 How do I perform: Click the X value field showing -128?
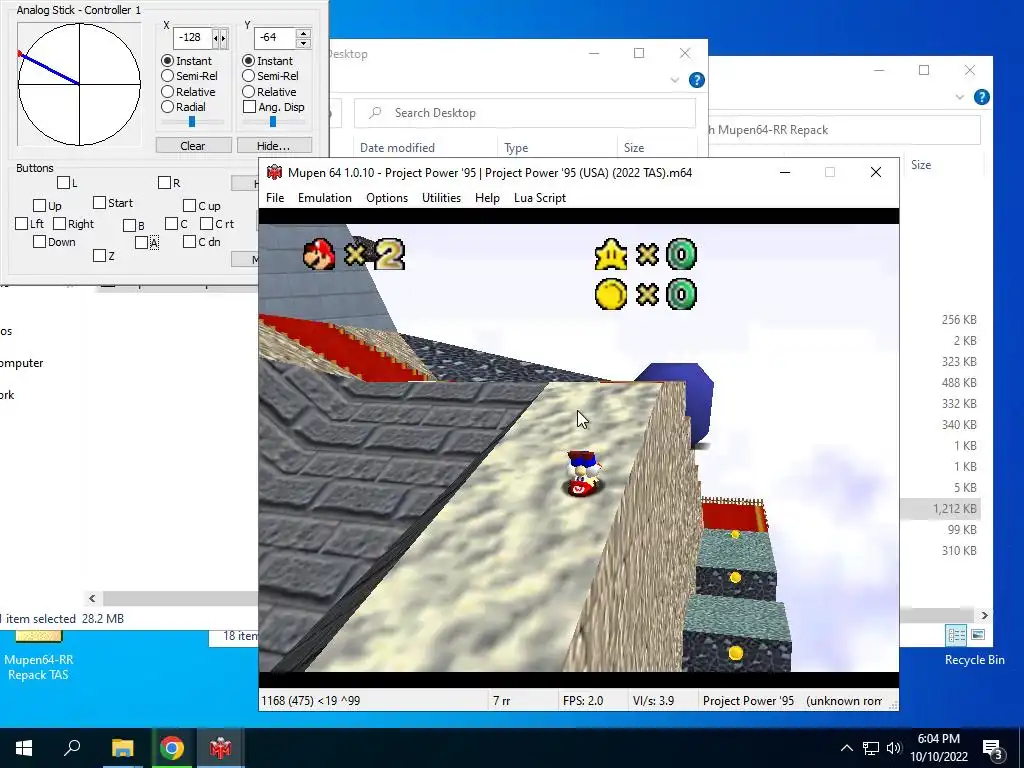(193, 38)
